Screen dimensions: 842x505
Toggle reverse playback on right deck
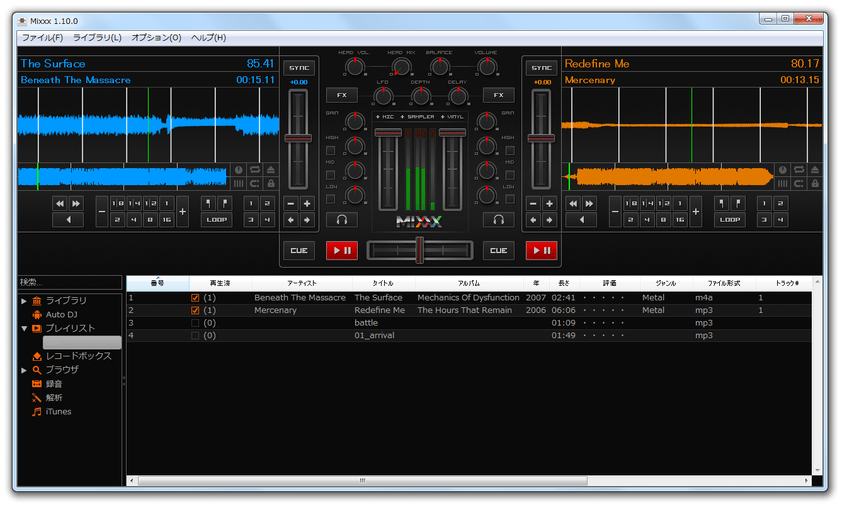(582, 220)
